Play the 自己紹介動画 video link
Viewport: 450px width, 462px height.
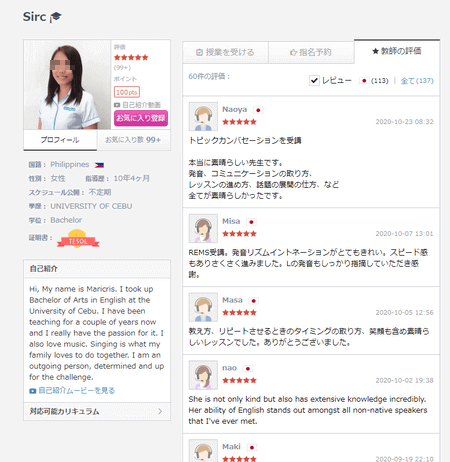[x=137, y=105]
